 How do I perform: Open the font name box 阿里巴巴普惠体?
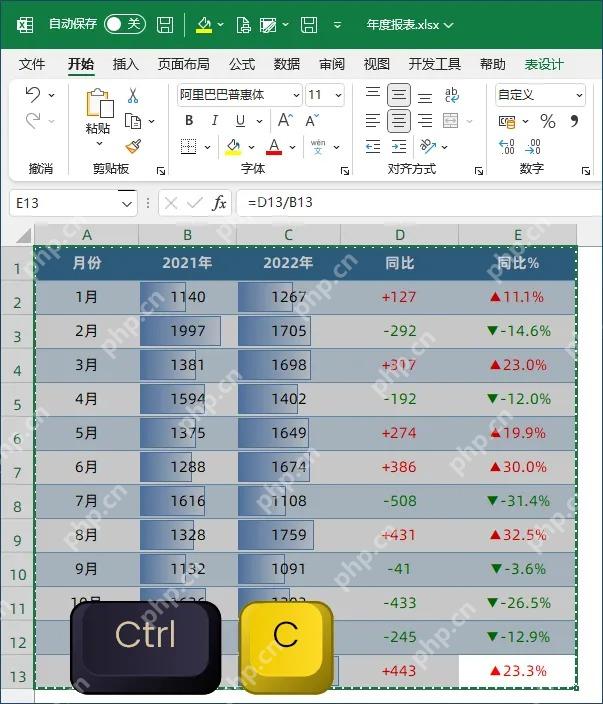pos(239,95)
